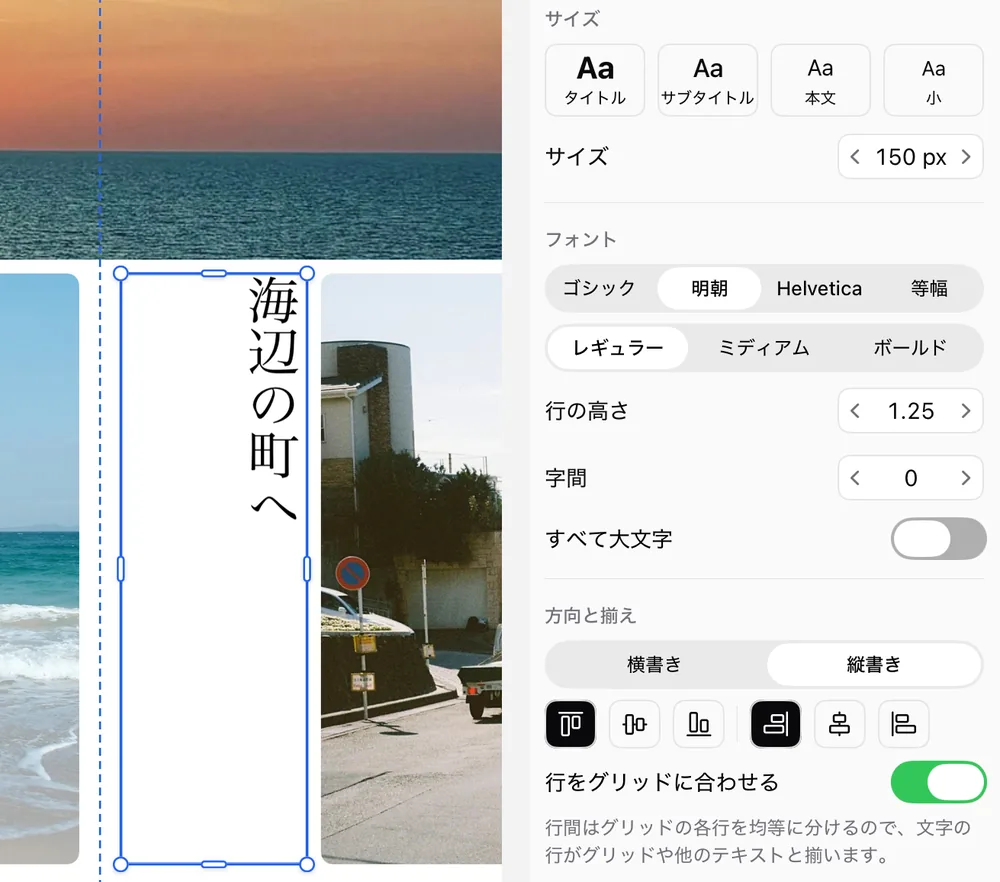Click top-right corner handle of text box

click(x=307, y=274)
